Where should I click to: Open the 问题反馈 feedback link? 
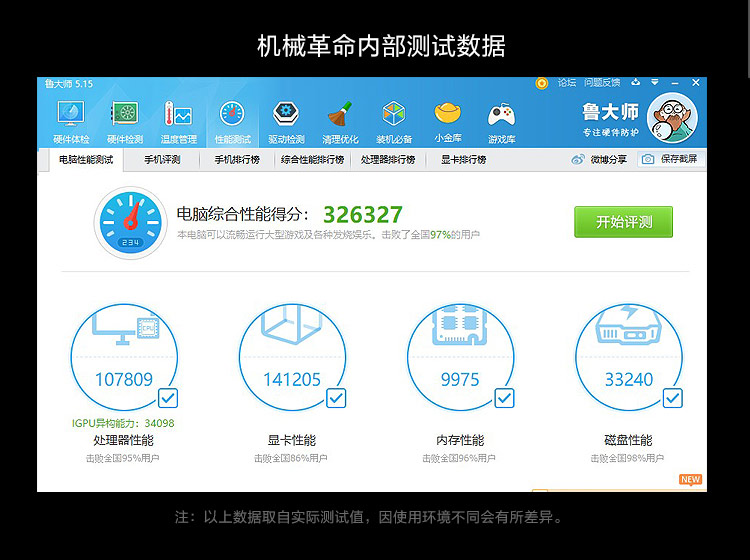pos(602,83)
